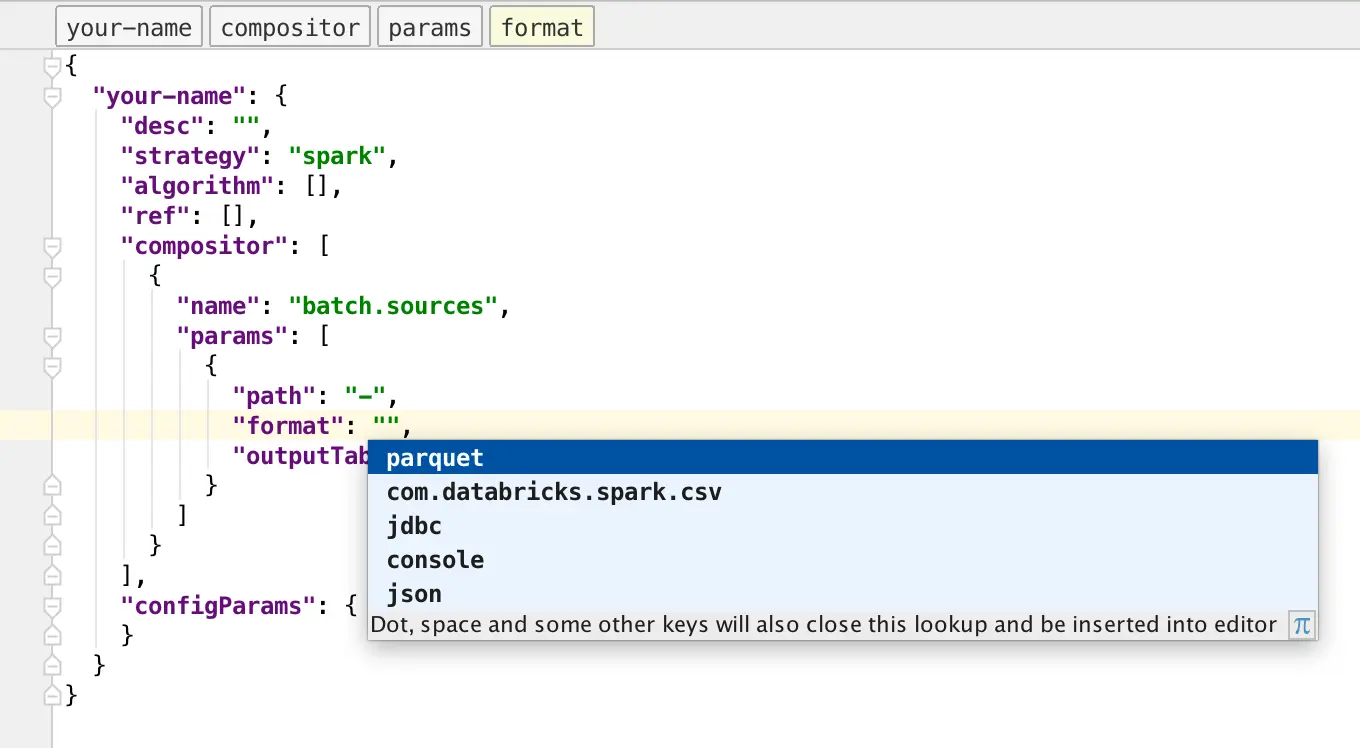Click fold marker beside the lone "]" line
The height and width of the screenshot is (748, 1360).
(x=53, y=516)
